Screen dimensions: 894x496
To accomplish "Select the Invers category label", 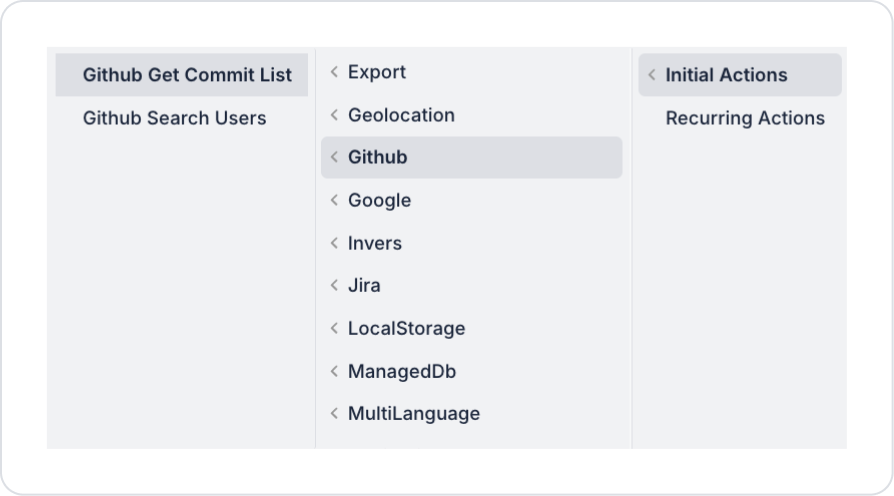I will coord(375,243).
